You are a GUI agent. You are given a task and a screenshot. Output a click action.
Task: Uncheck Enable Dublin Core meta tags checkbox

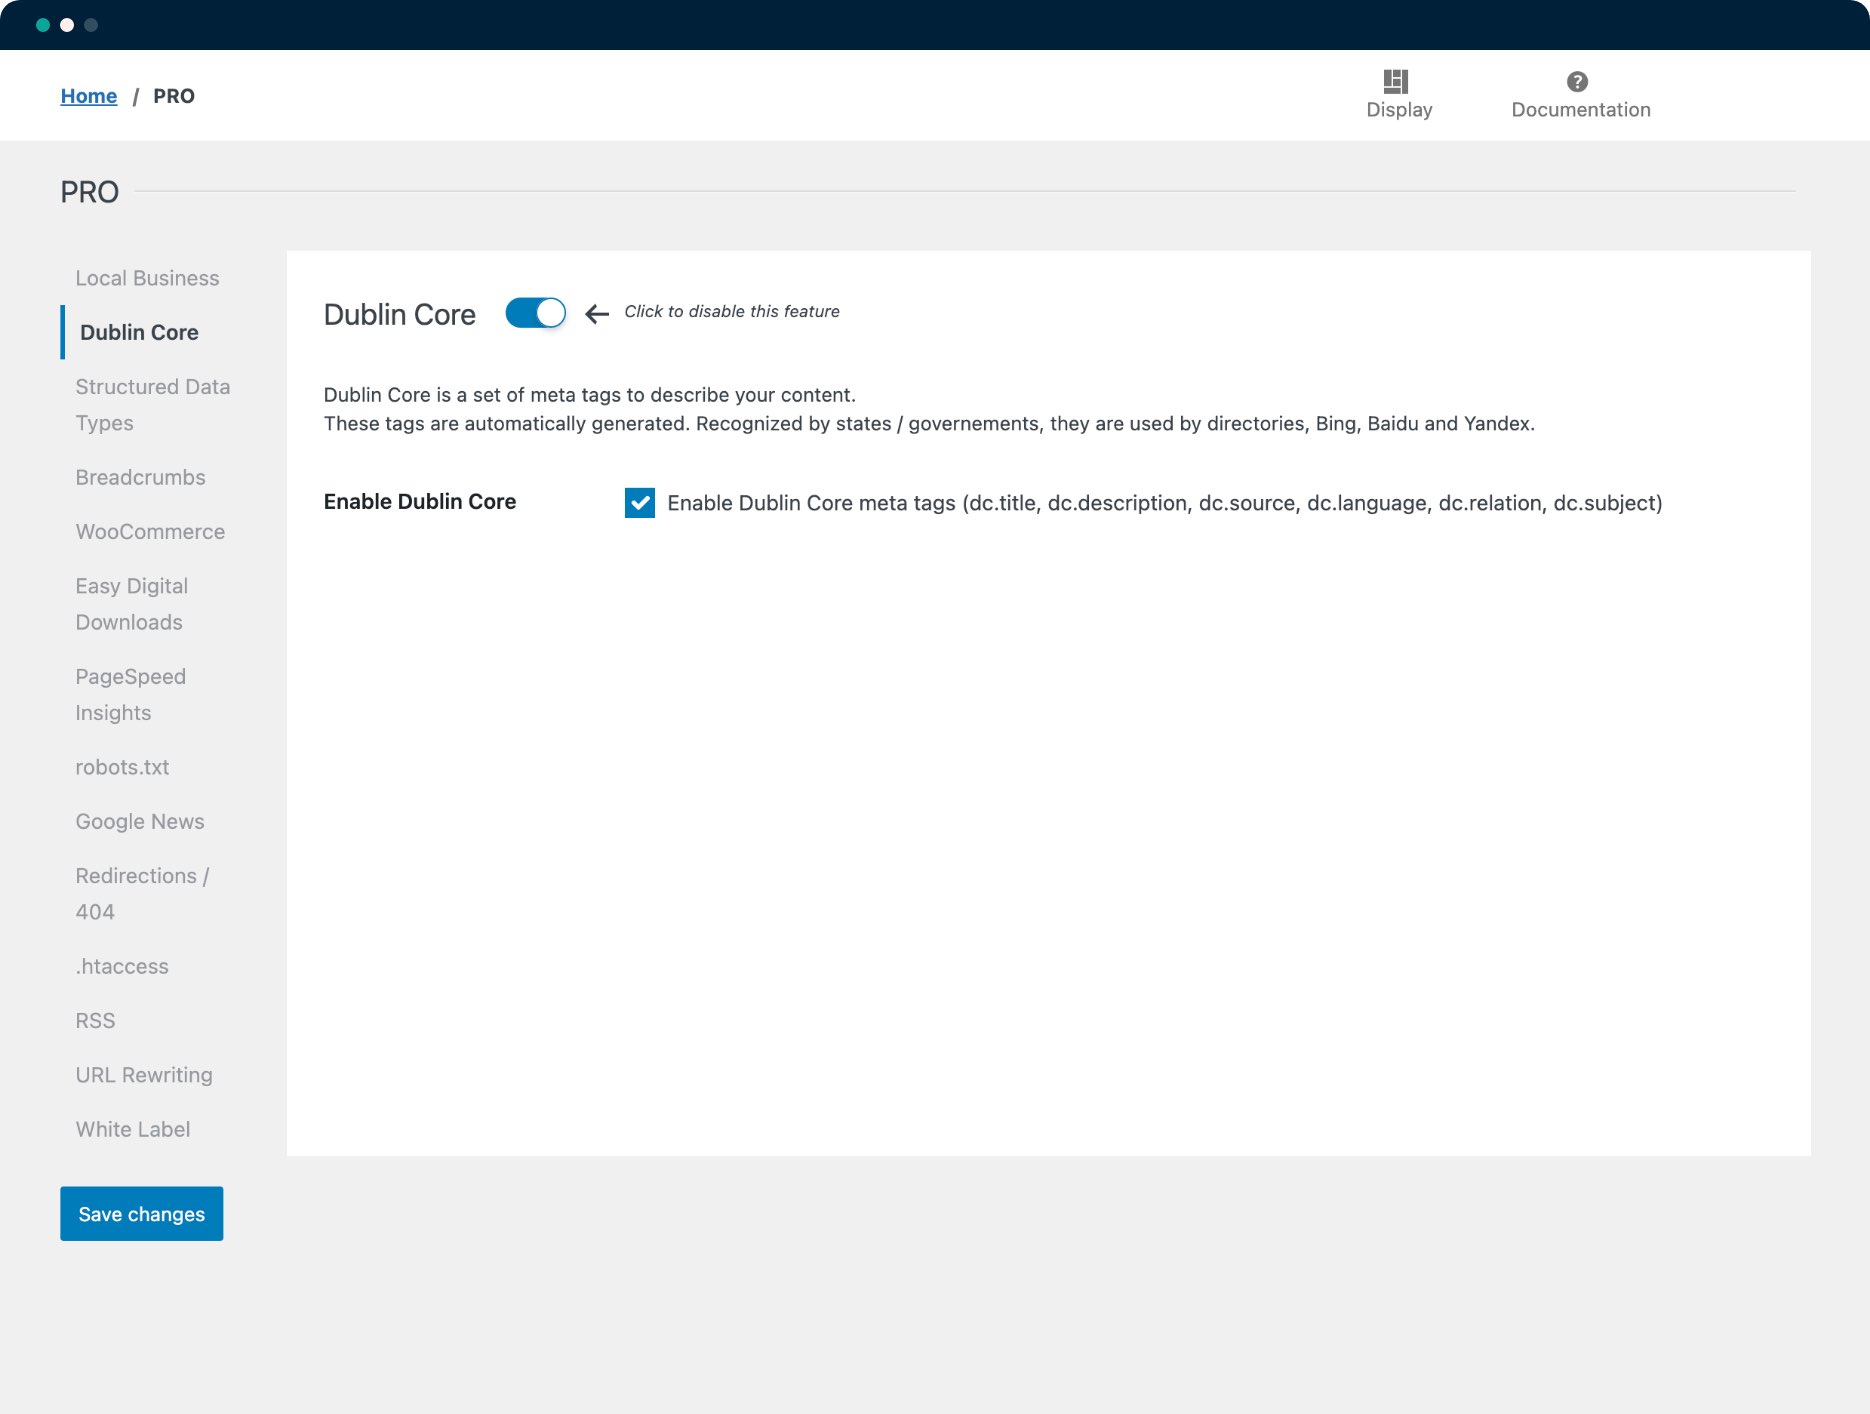coord(640,502)
